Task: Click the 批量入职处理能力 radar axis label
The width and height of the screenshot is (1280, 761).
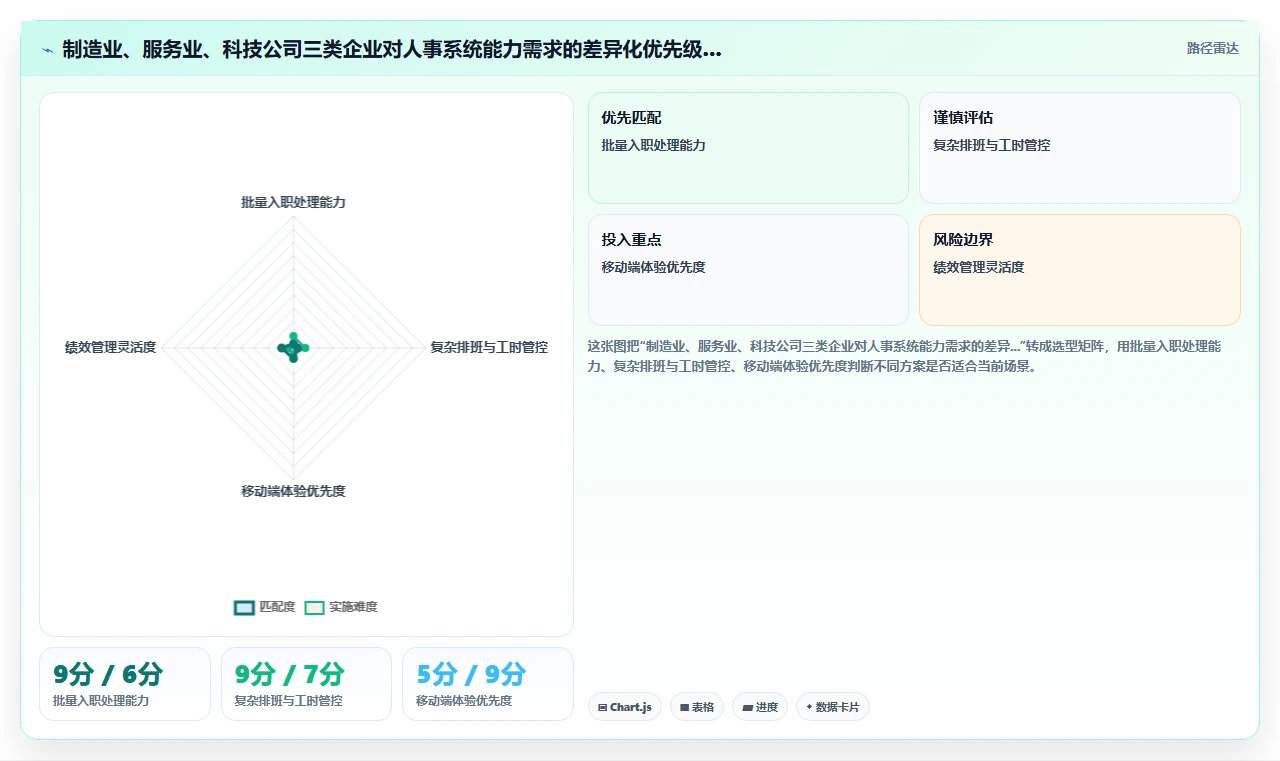Action: [293, 202]
